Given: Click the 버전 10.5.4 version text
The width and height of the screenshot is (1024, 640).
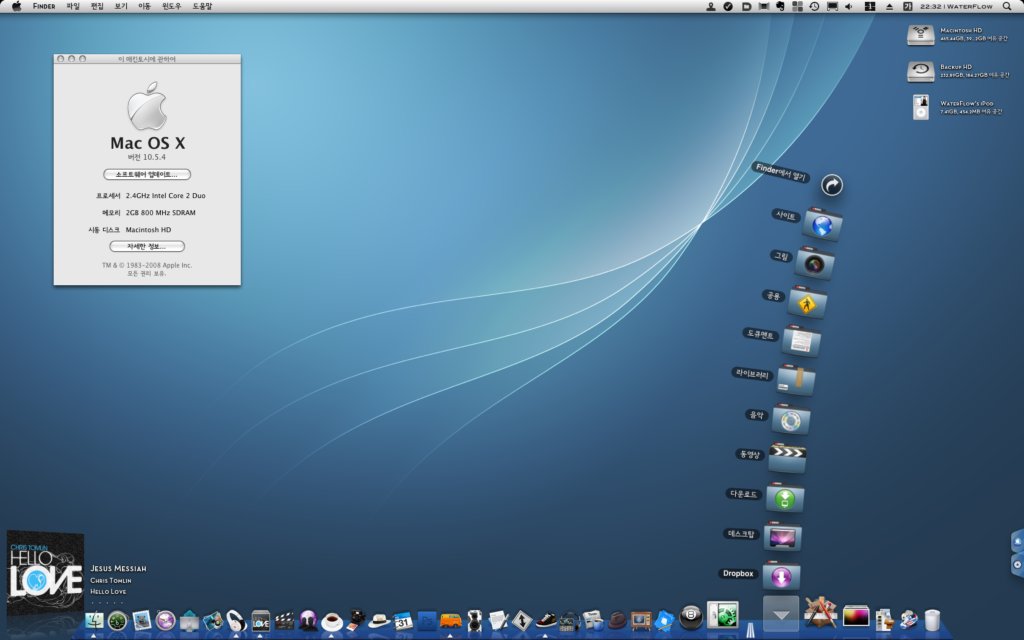Looking at the screenshot, I should pos(147,157).
